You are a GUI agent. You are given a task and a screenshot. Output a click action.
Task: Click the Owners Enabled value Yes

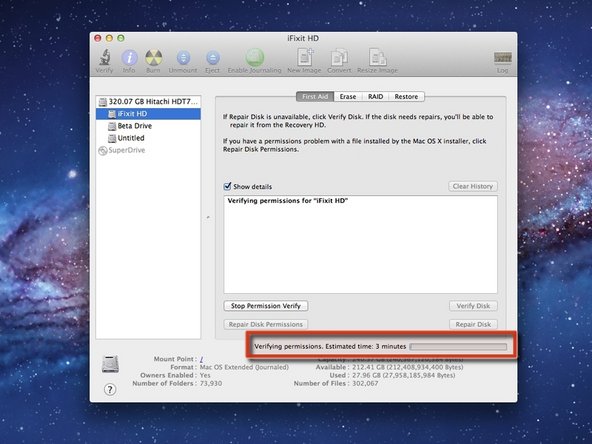click(x=205, y=375)
